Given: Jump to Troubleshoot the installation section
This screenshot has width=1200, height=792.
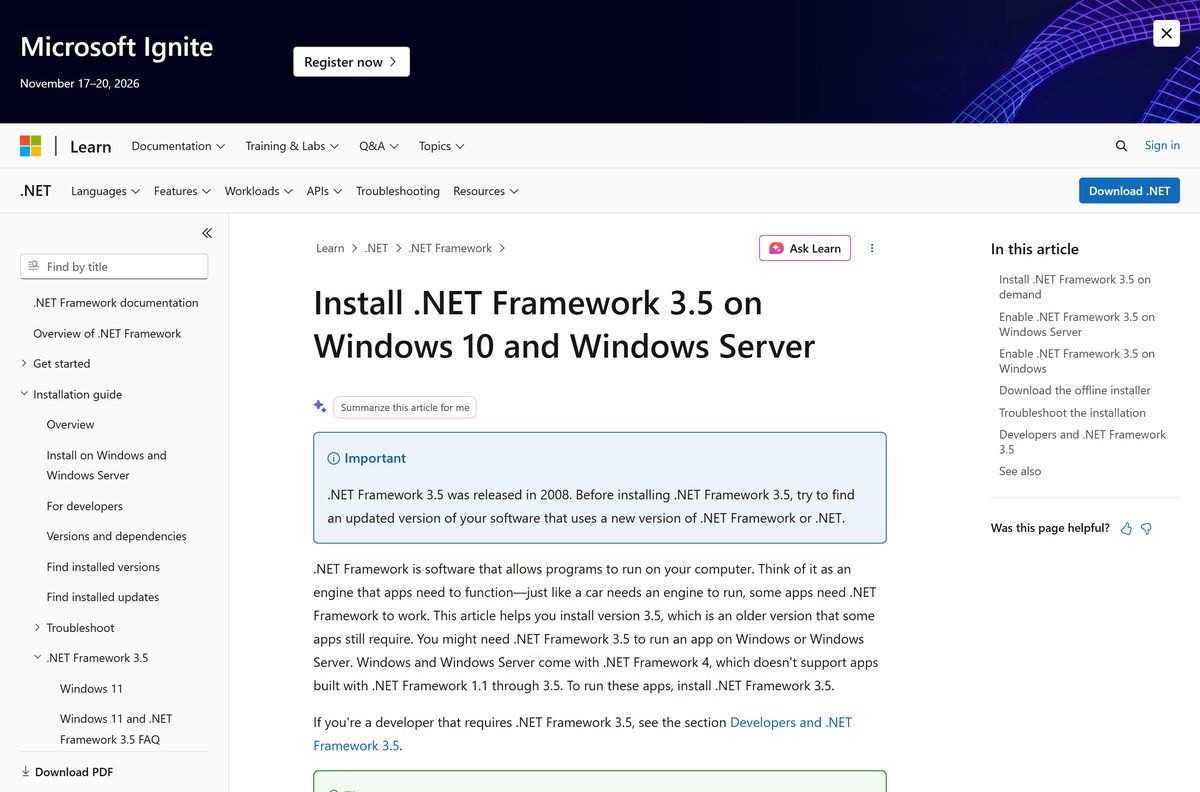Looking at the screenshot, I should coord(1072,413).
